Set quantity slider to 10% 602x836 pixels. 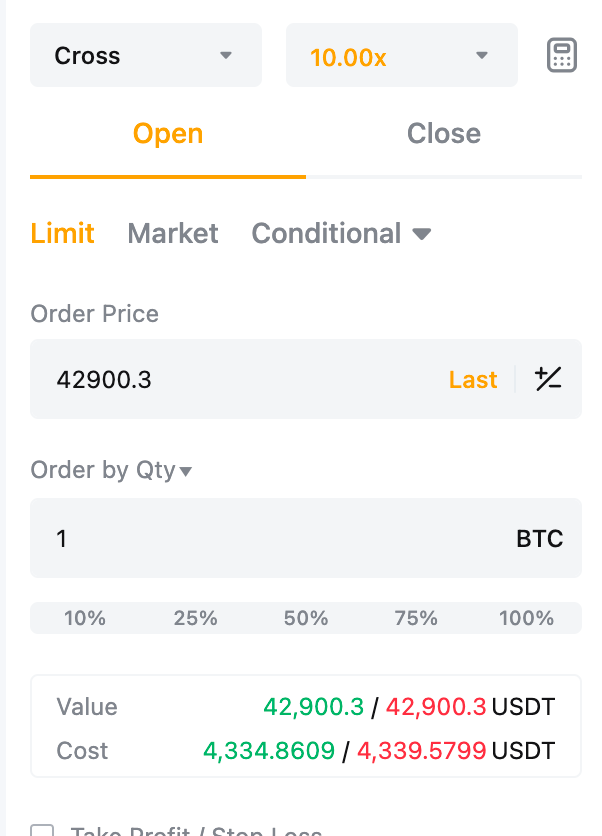pos(85,618)
